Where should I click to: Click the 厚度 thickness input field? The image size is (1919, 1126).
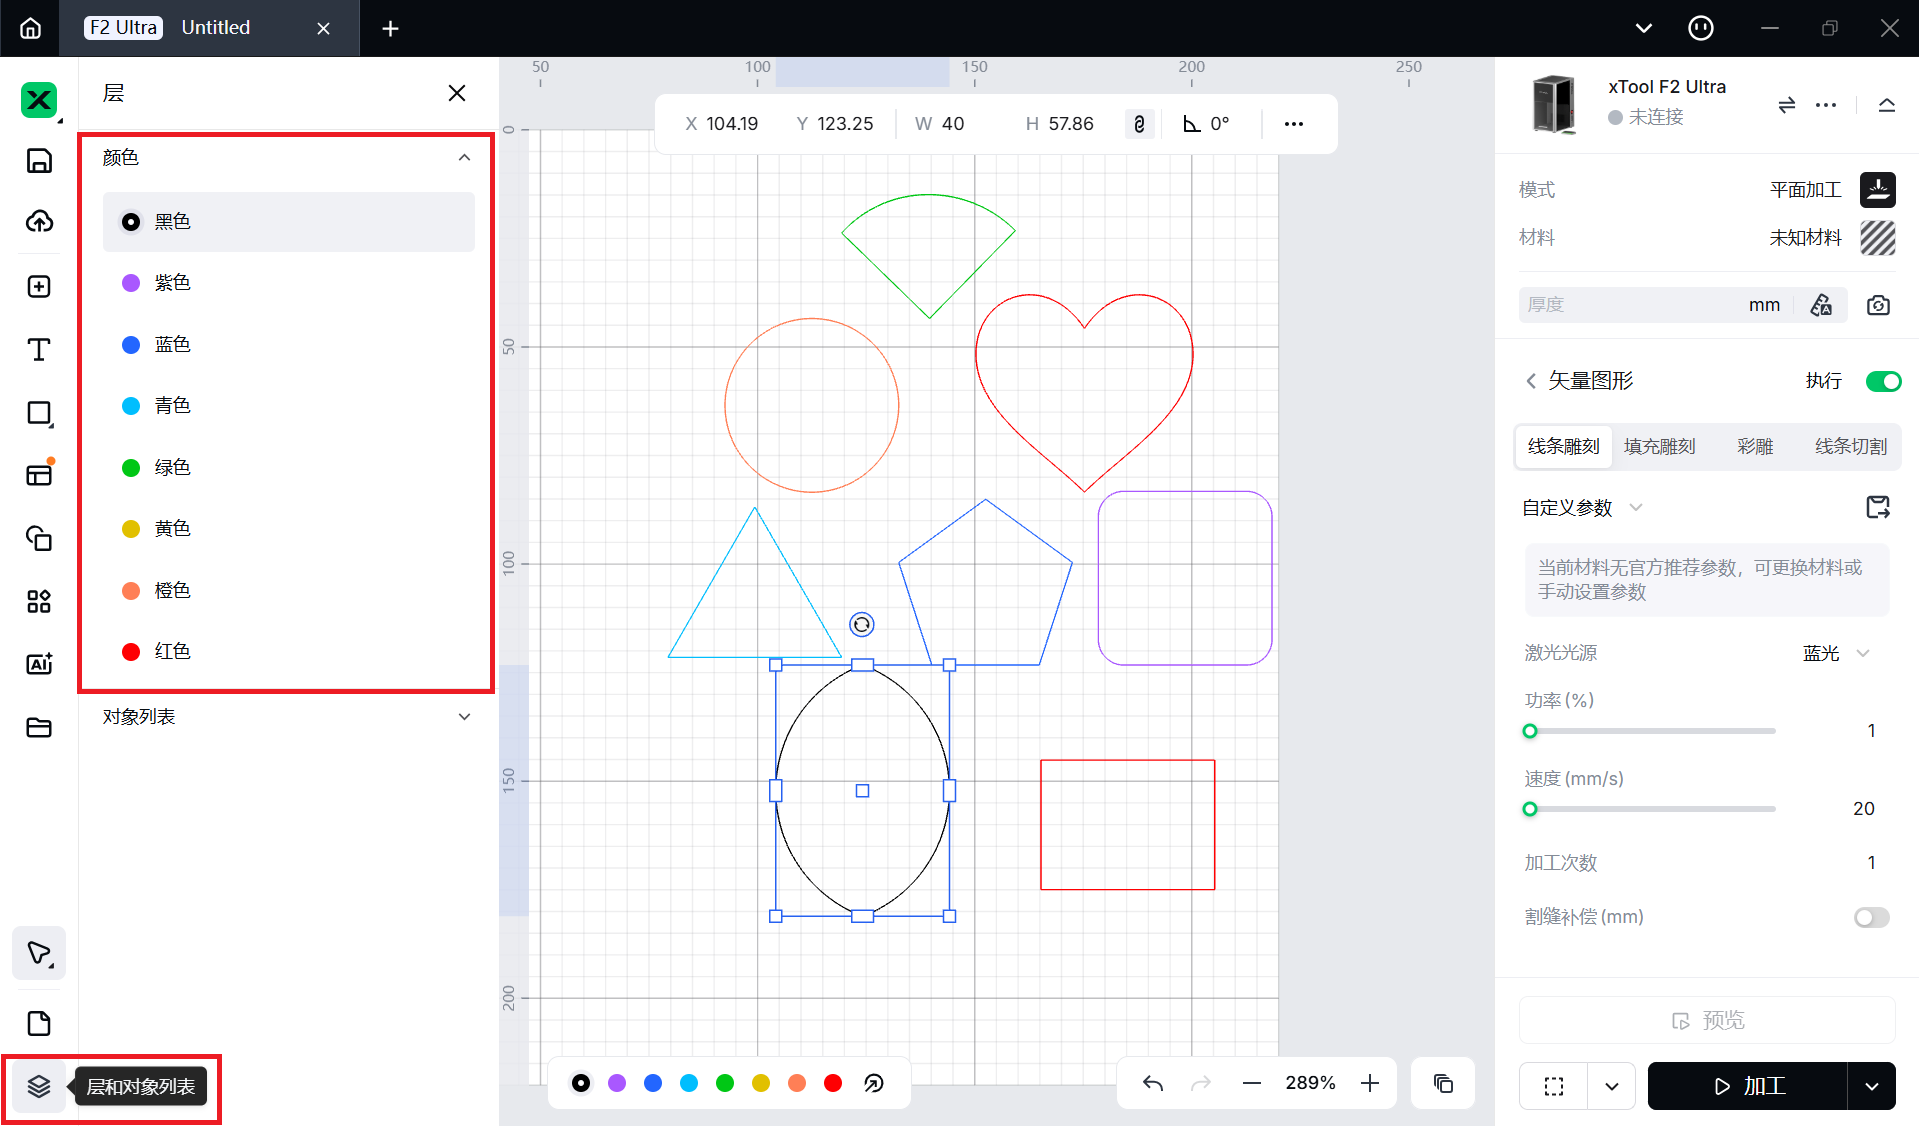1630,305
